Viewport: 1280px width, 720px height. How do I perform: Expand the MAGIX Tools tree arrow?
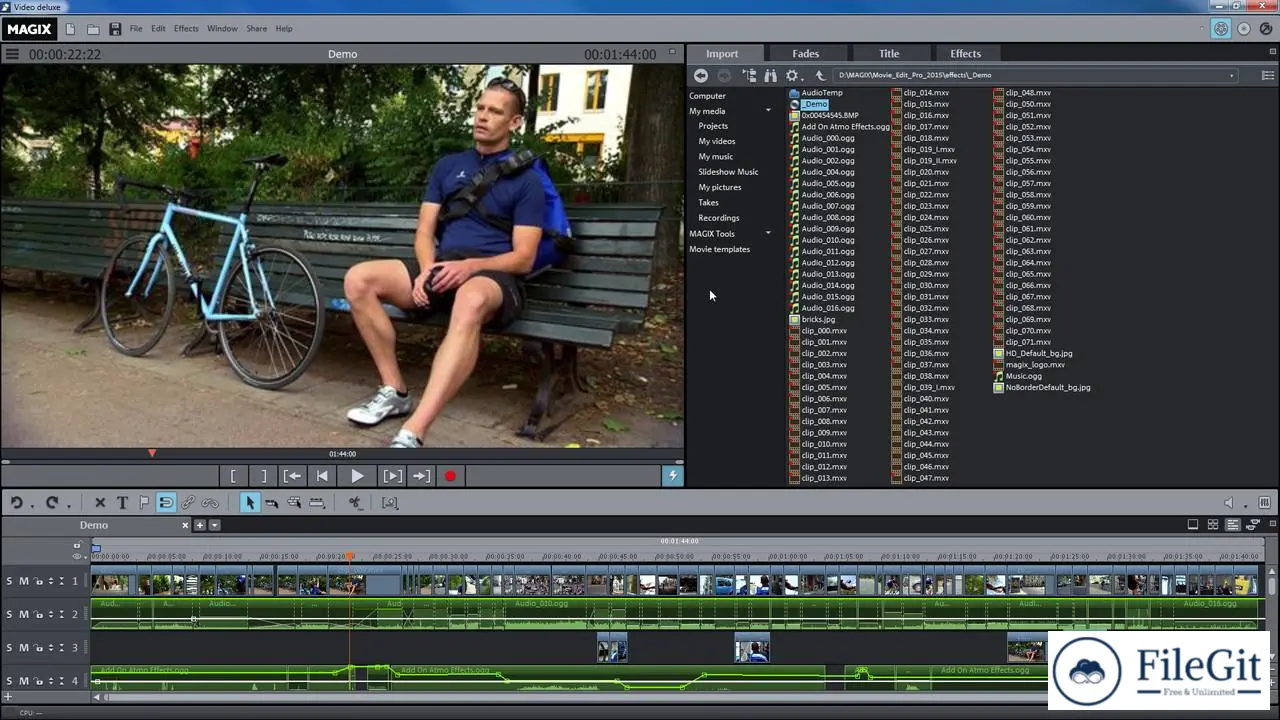click(x=768, y=233)
